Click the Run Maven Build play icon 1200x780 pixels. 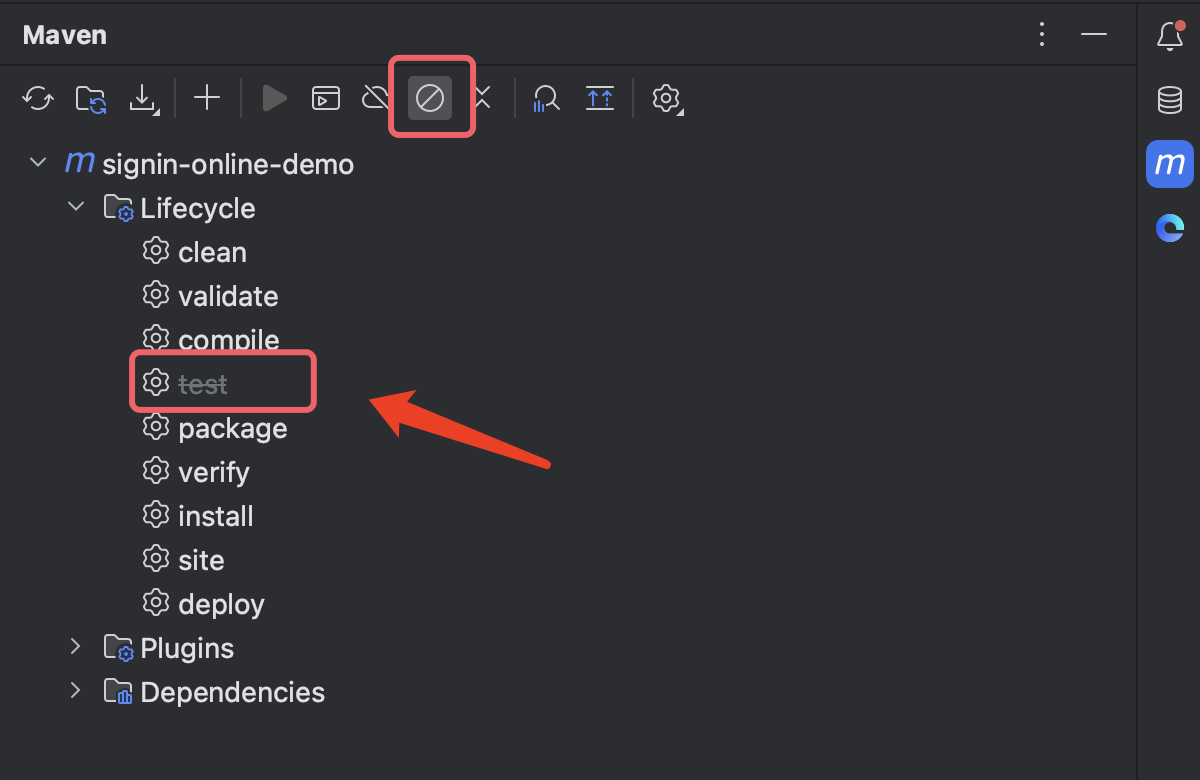point(274,98)
